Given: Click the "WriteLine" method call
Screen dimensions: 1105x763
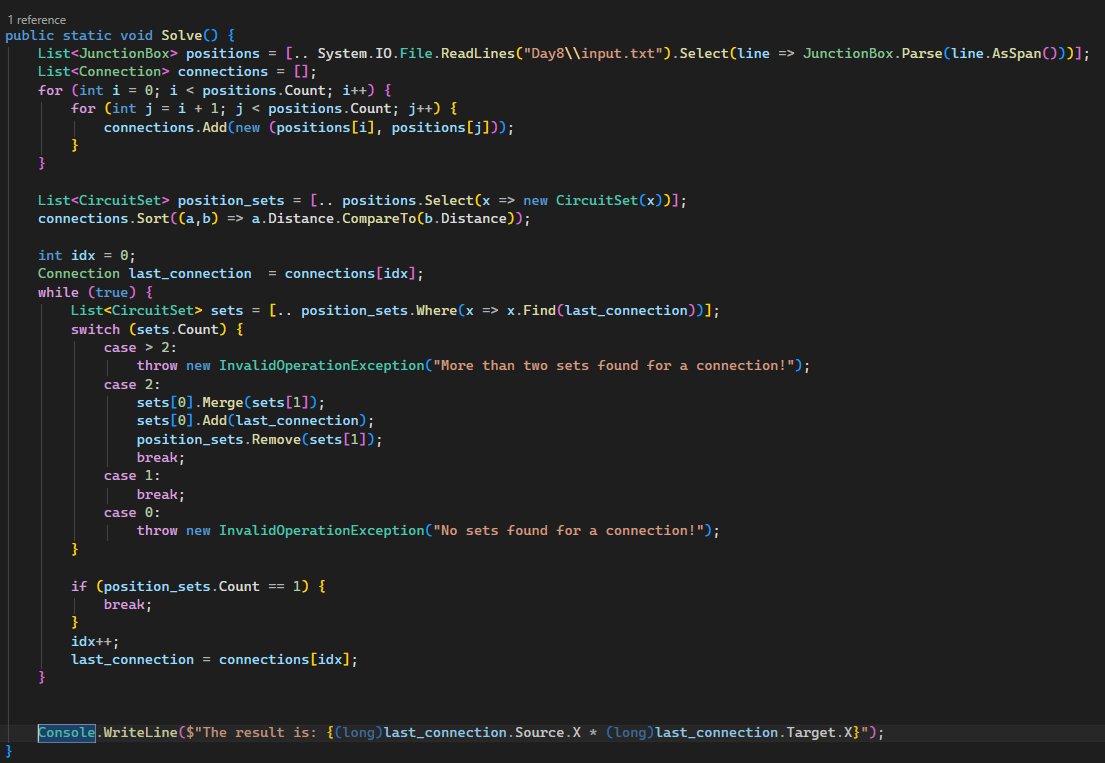Looking at the screenshot, I should pyautogui.click(x=140, y=733).
